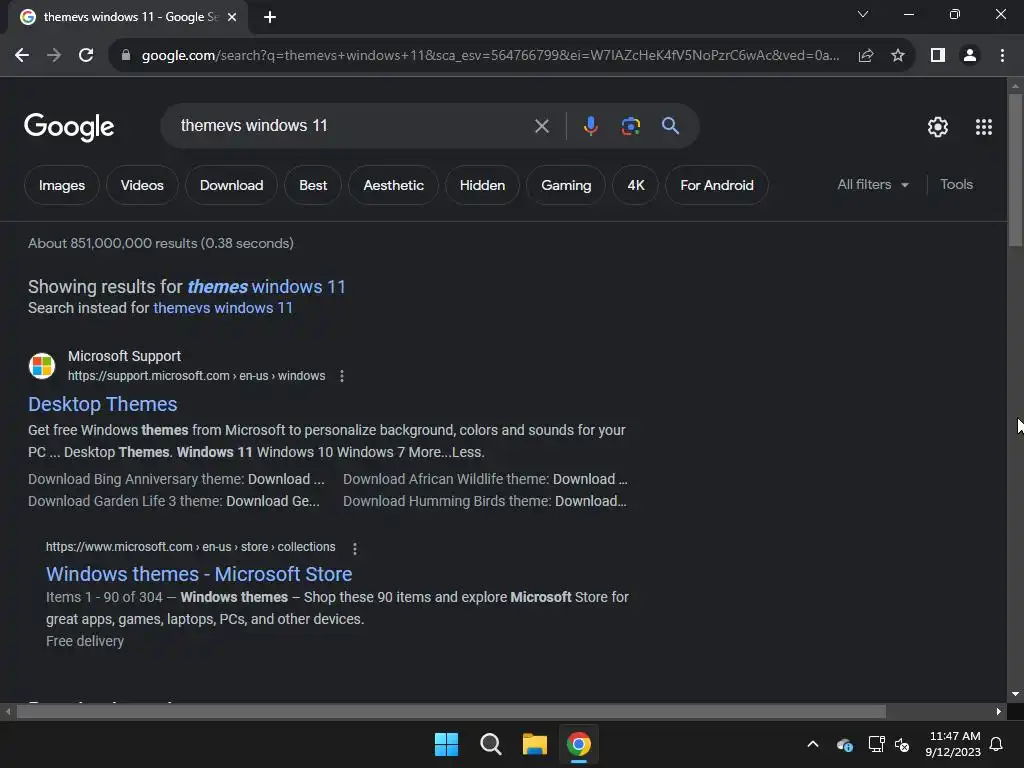Open the Windows Start menu
Image resolution: width=1024 pixels, height=768 pixels.
click(447, 744)
